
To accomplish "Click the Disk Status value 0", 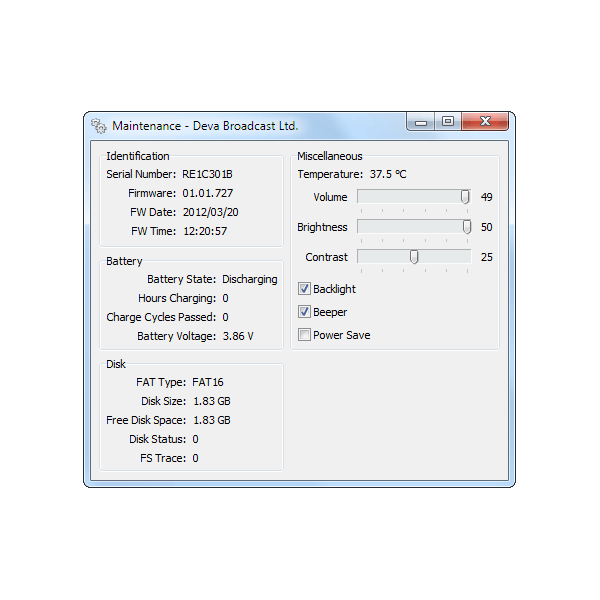I will (x=196, y=439).
